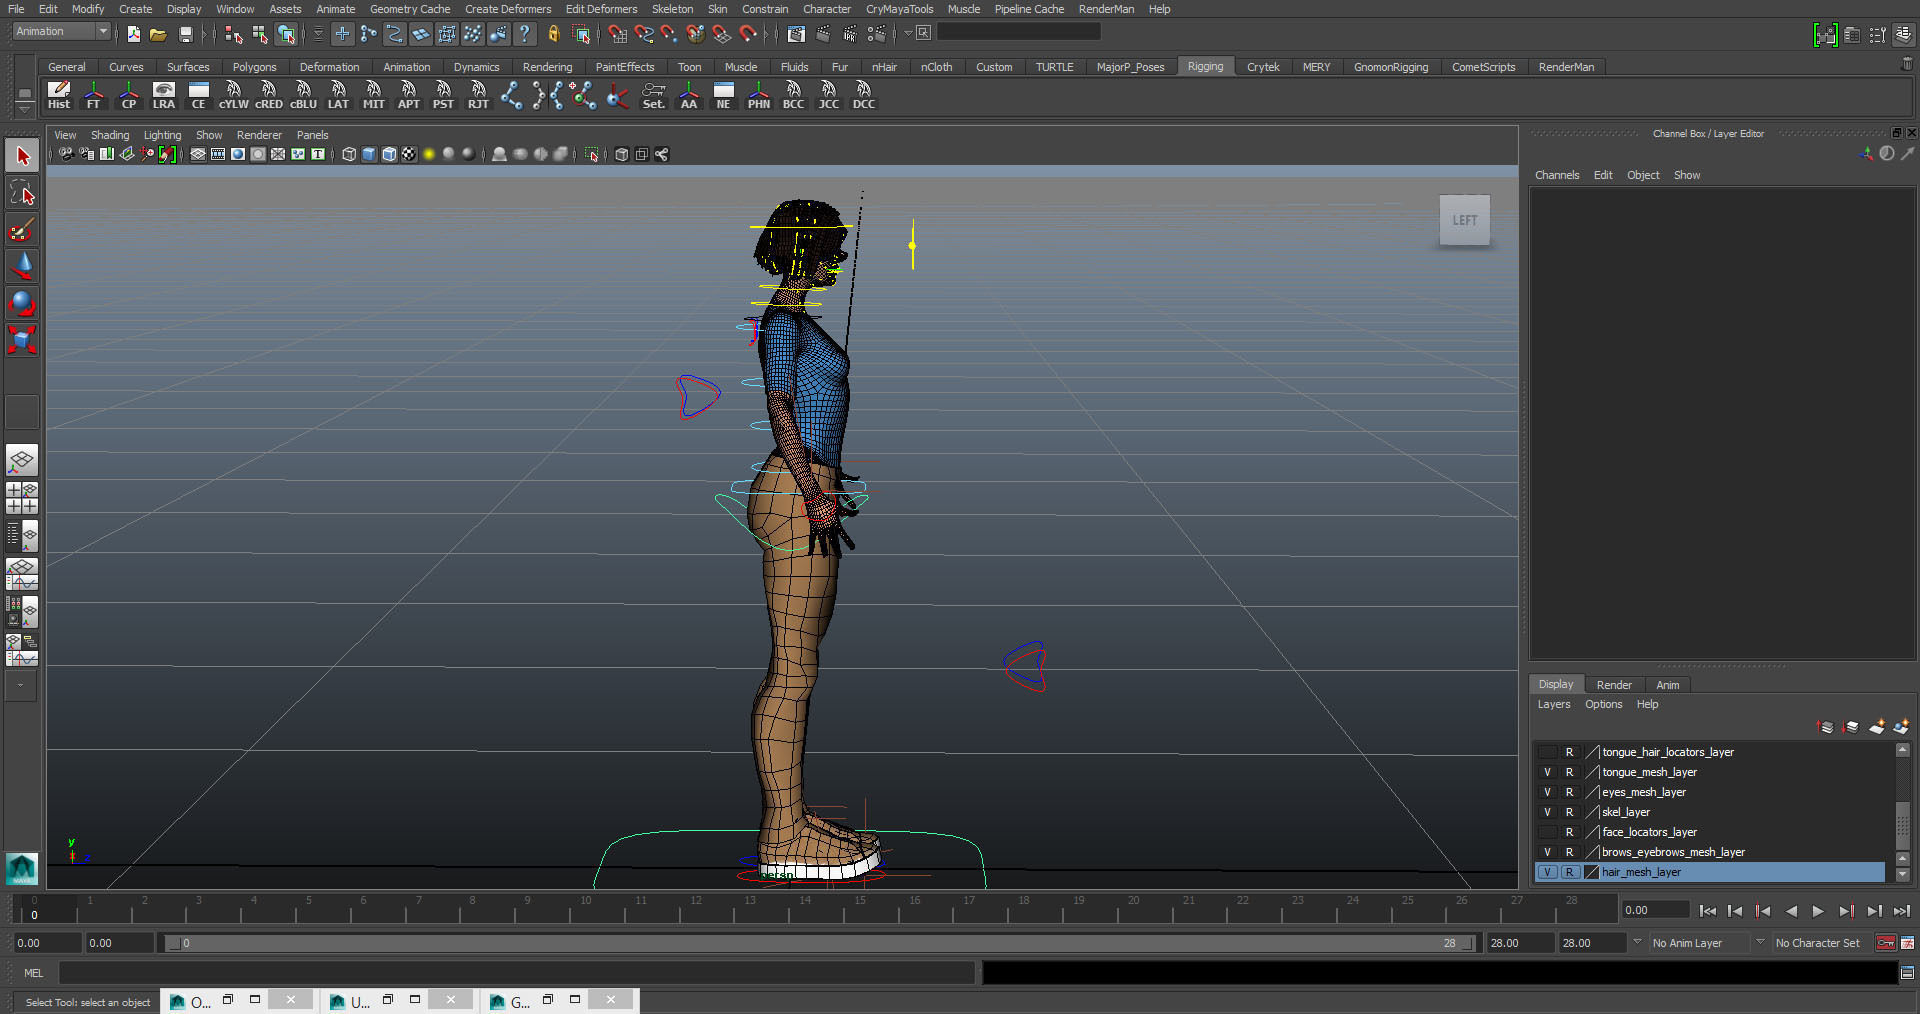1920x1014 pixels.
Task: Open the No Character Set dropdown arrow
Action: (x=1760, y=942)
